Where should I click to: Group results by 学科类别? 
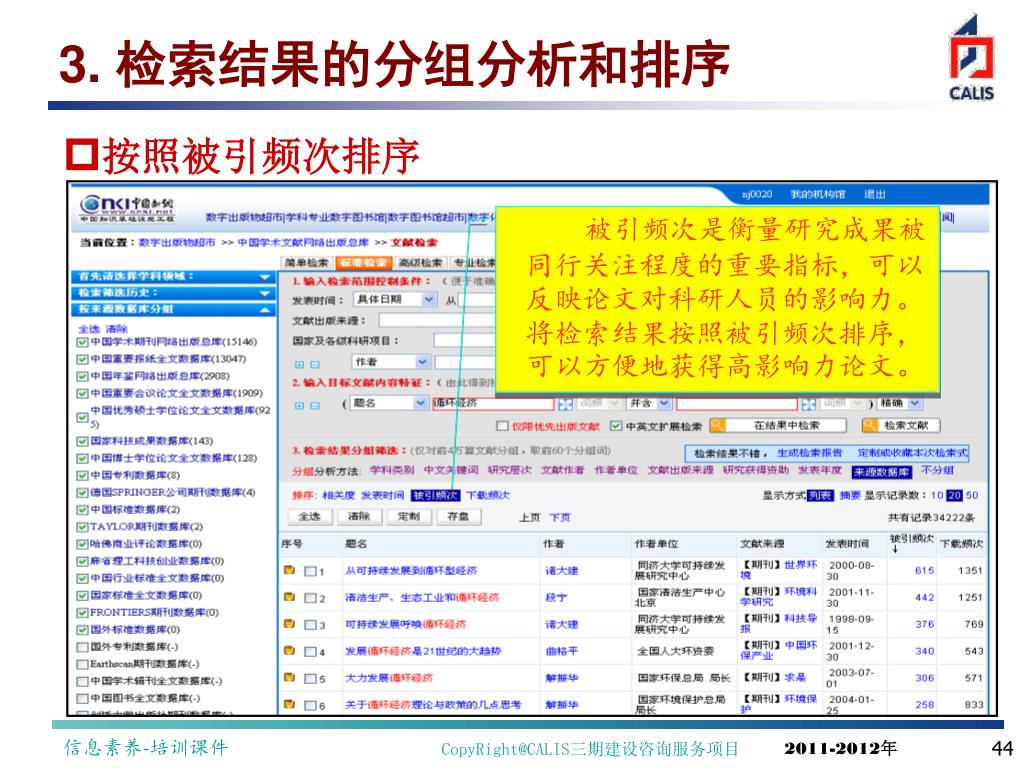tap(392, 470)
